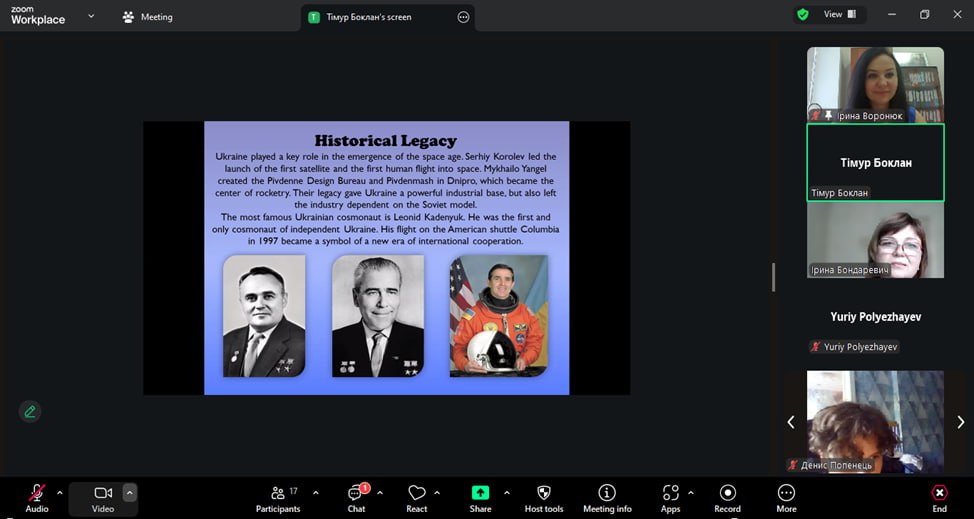Image resolution: width=974 pixels, height=519 pixels.
Task: Open the Apps panel
Action: 670,496
